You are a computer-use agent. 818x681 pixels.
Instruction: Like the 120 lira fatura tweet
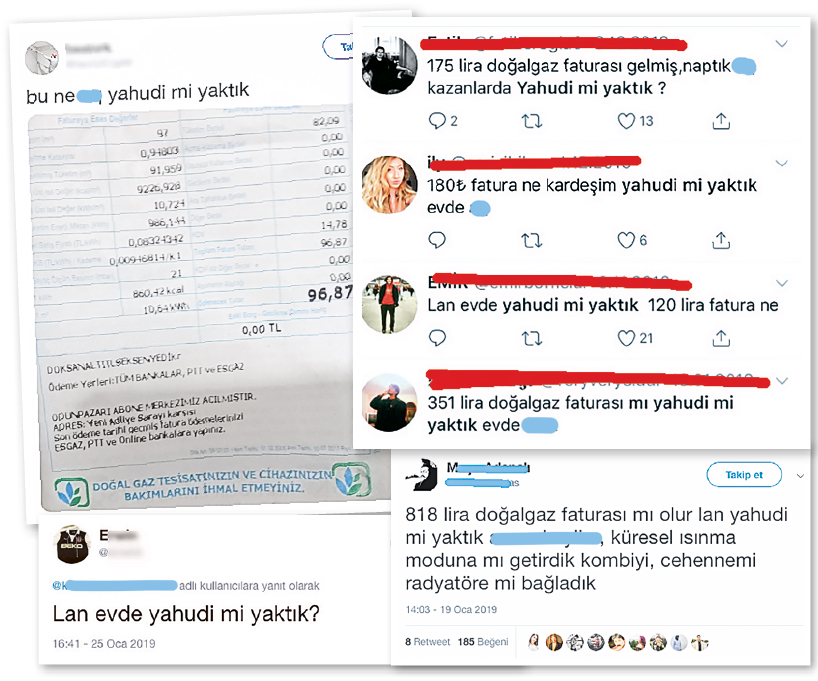[625, 338]
